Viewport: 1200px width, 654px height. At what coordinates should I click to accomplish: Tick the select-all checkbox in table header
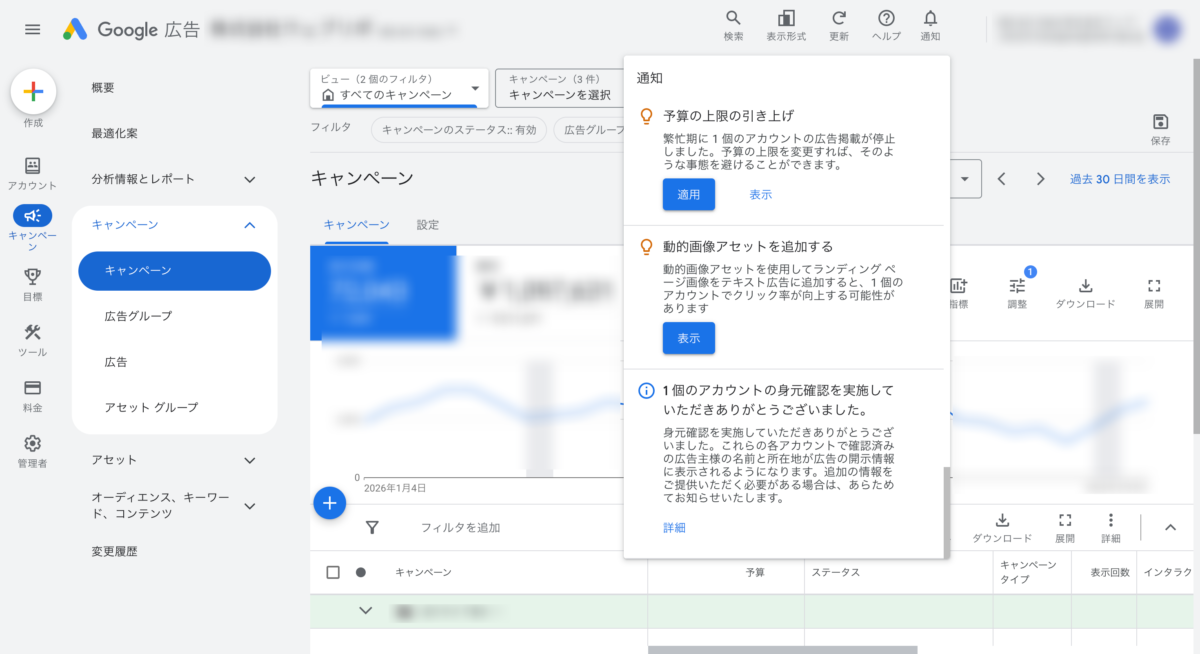333,573
